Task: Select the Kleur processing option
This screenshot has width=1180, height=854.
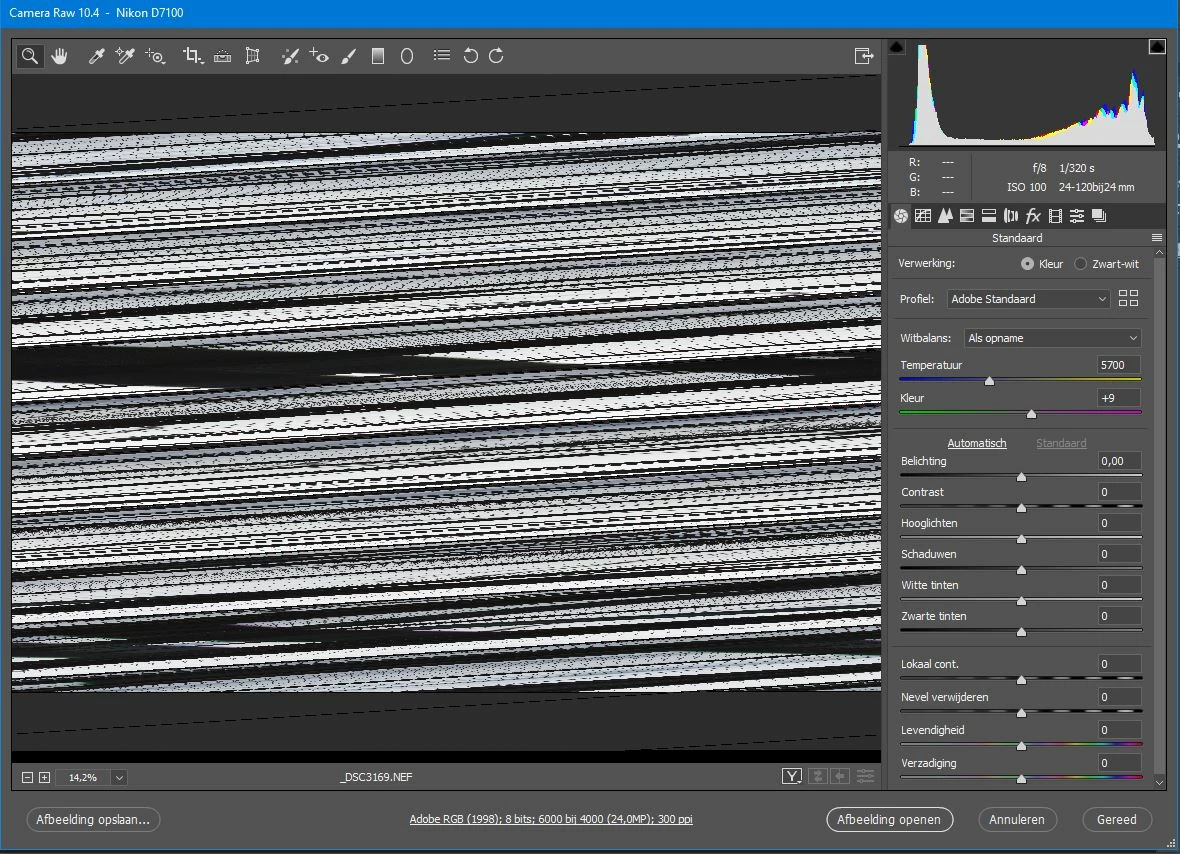Action: pos(1027,264)
